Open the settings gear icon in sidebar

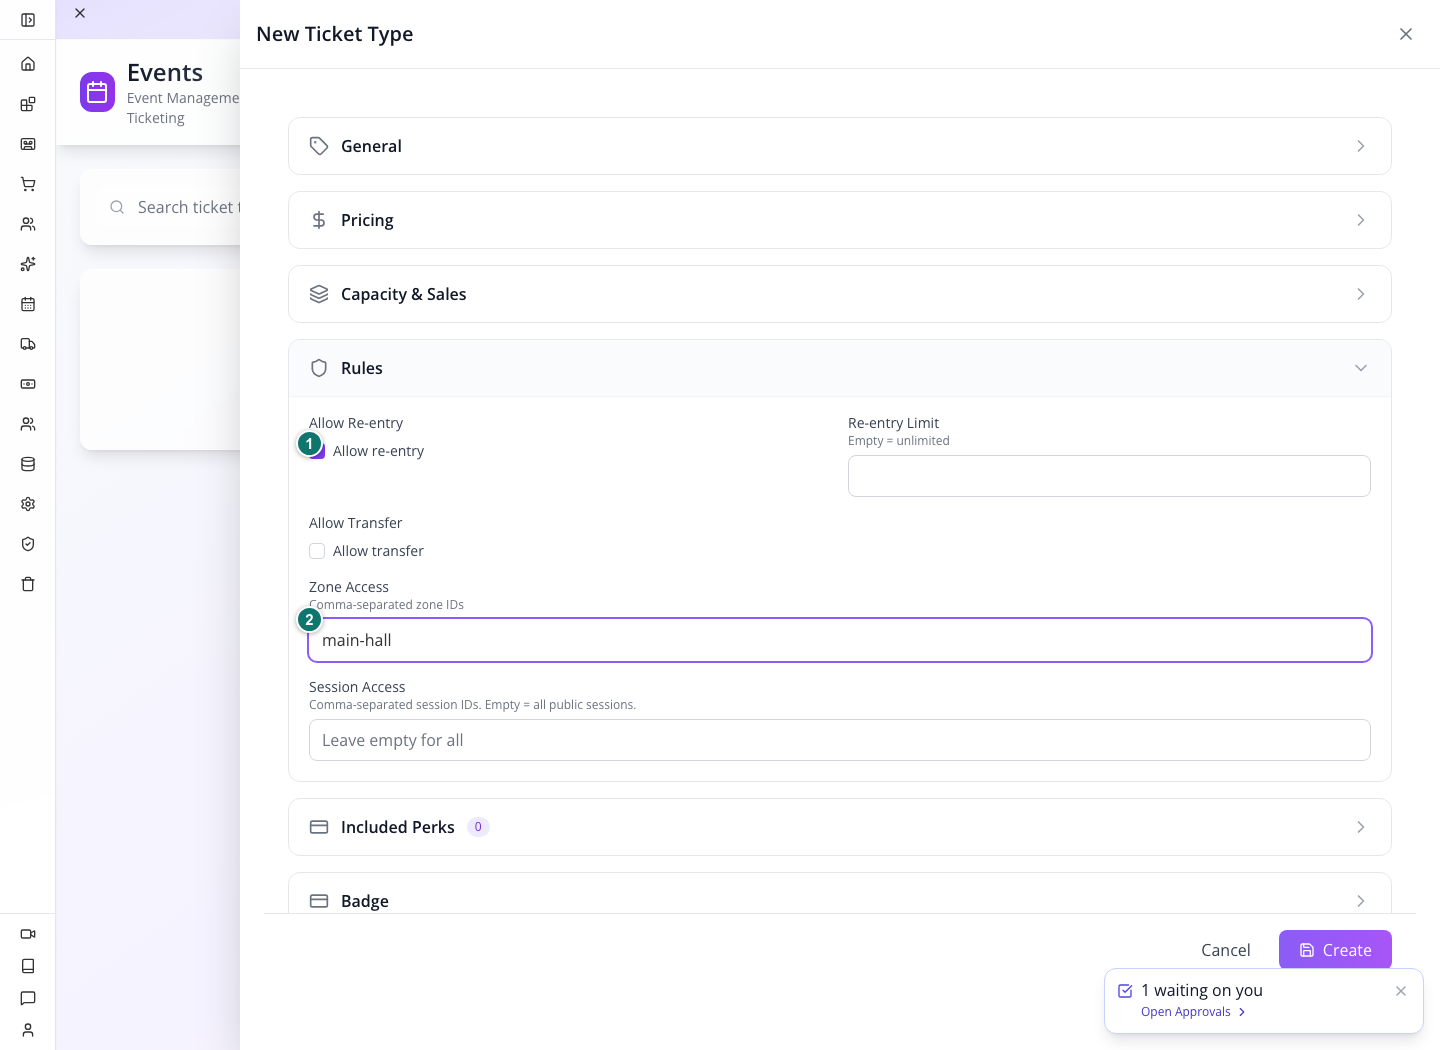pos(28,504)
